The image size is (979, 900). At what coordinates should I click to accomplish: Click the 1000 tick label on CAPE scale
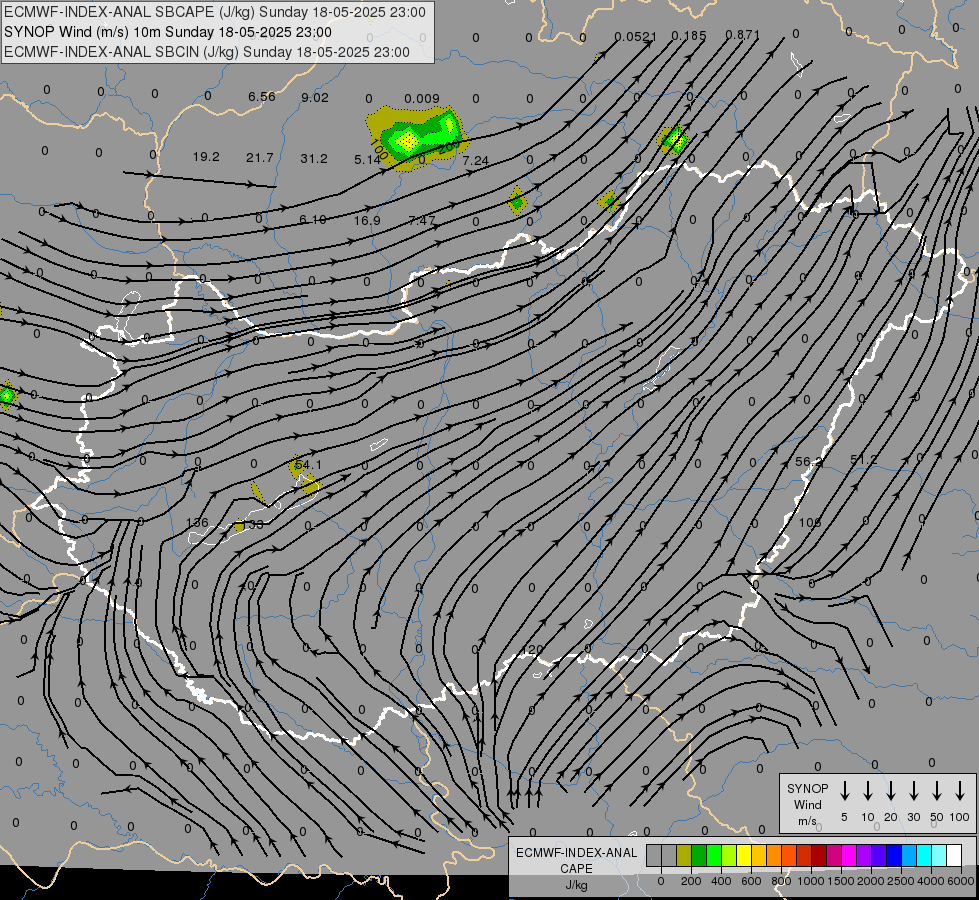click(811, 881)
